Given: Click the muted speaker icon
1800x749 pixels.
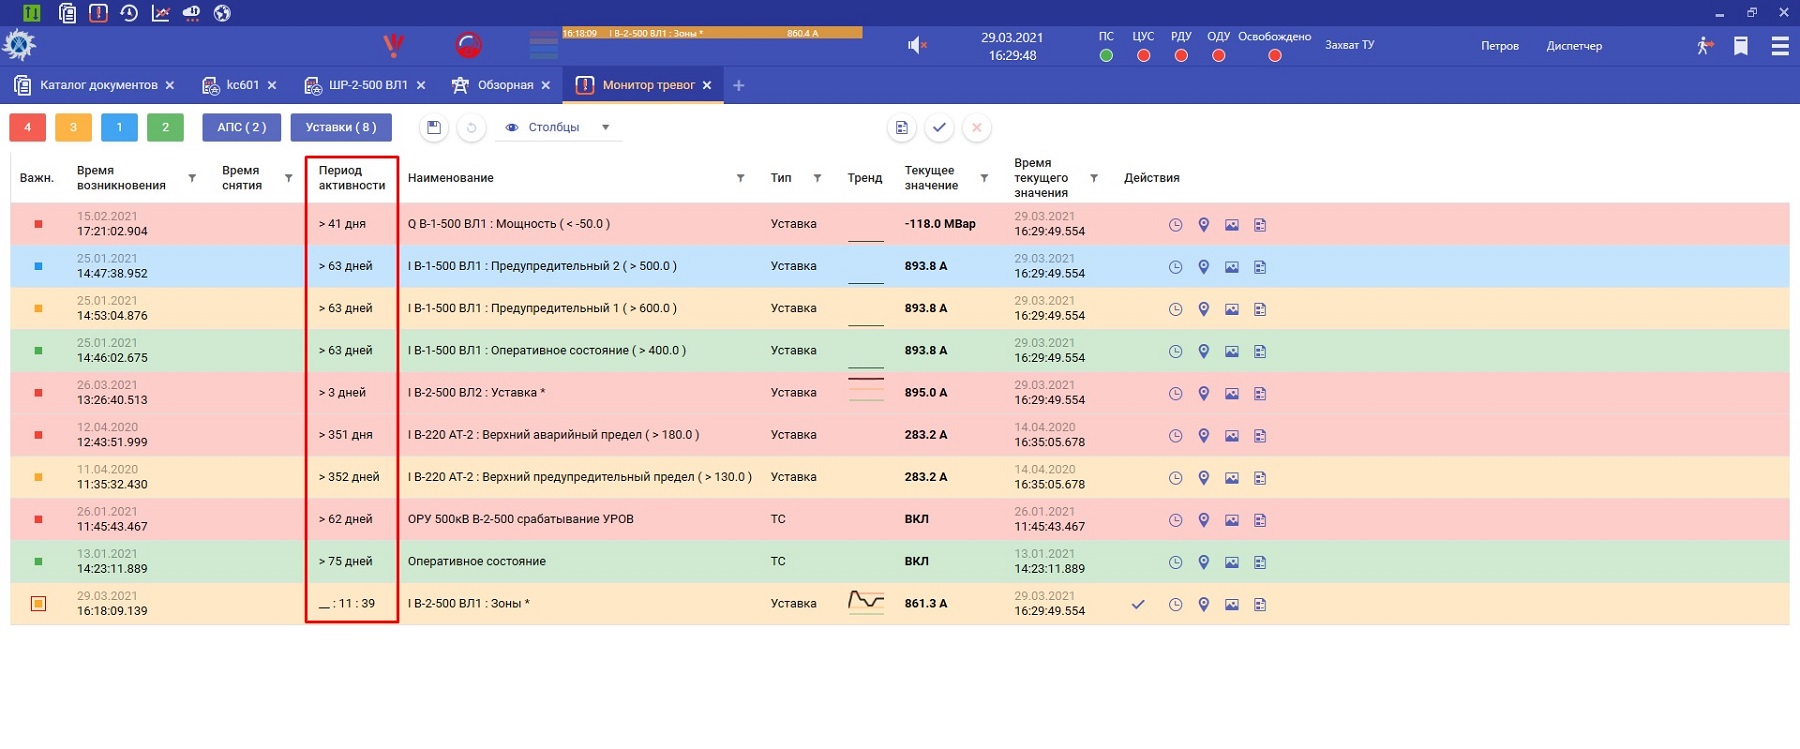Looking at the screenshot, I should tap(916, 45).
